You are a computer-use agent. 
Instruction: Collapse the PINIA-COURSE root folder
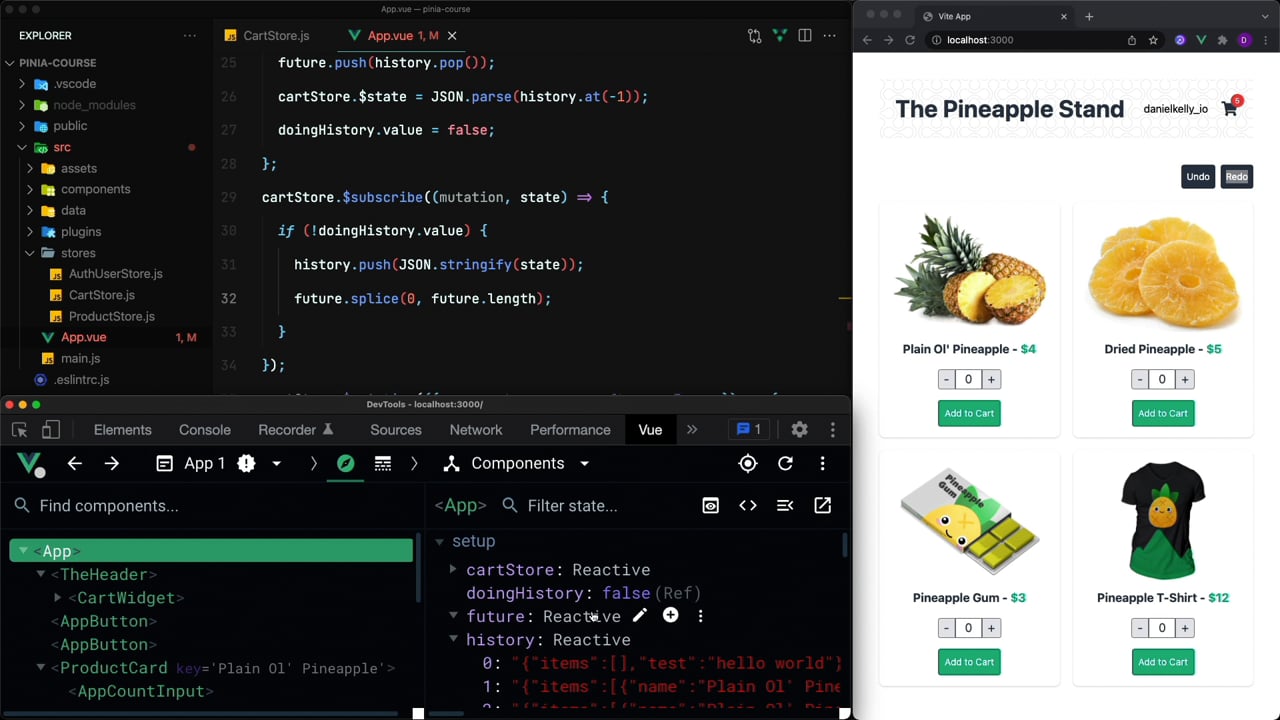coord(9,63)
